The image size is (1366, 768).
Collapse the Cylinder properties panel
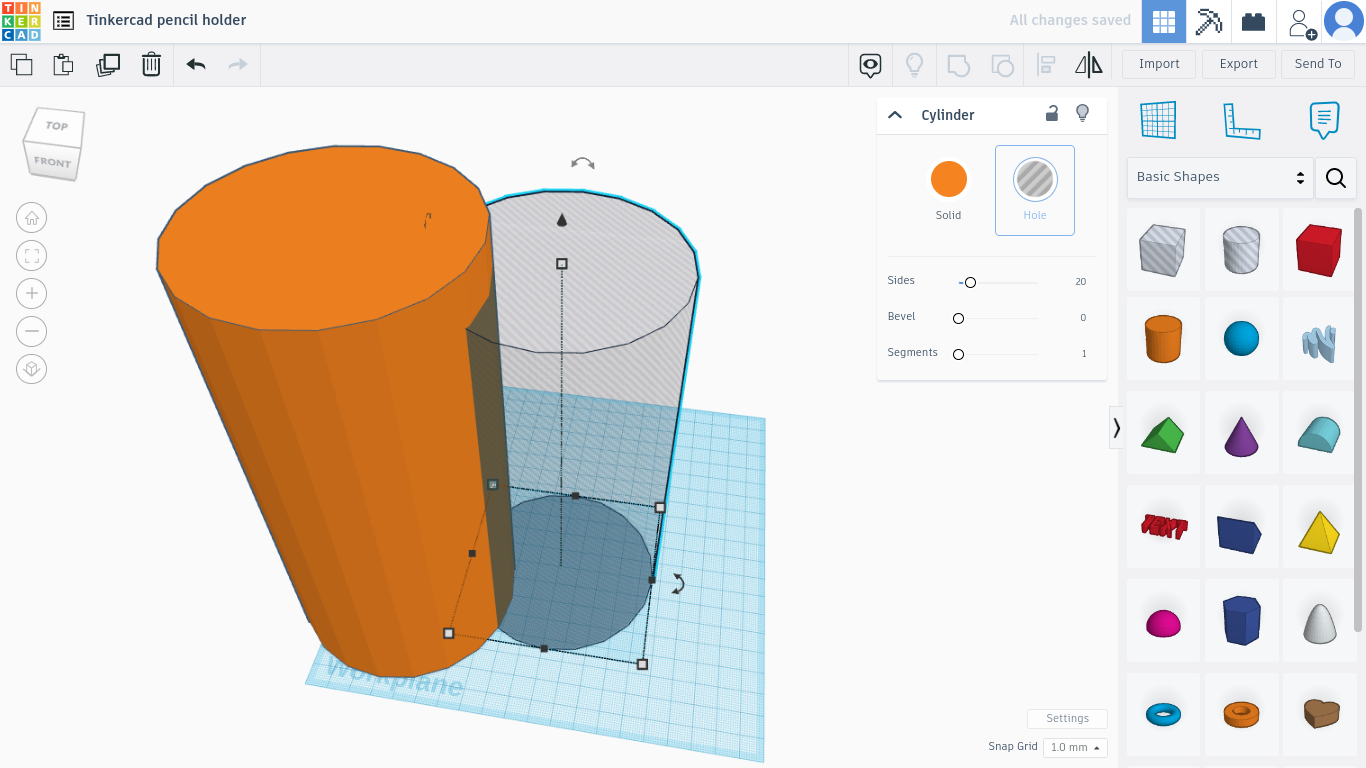pyautogui.click(x=895, y=115)
